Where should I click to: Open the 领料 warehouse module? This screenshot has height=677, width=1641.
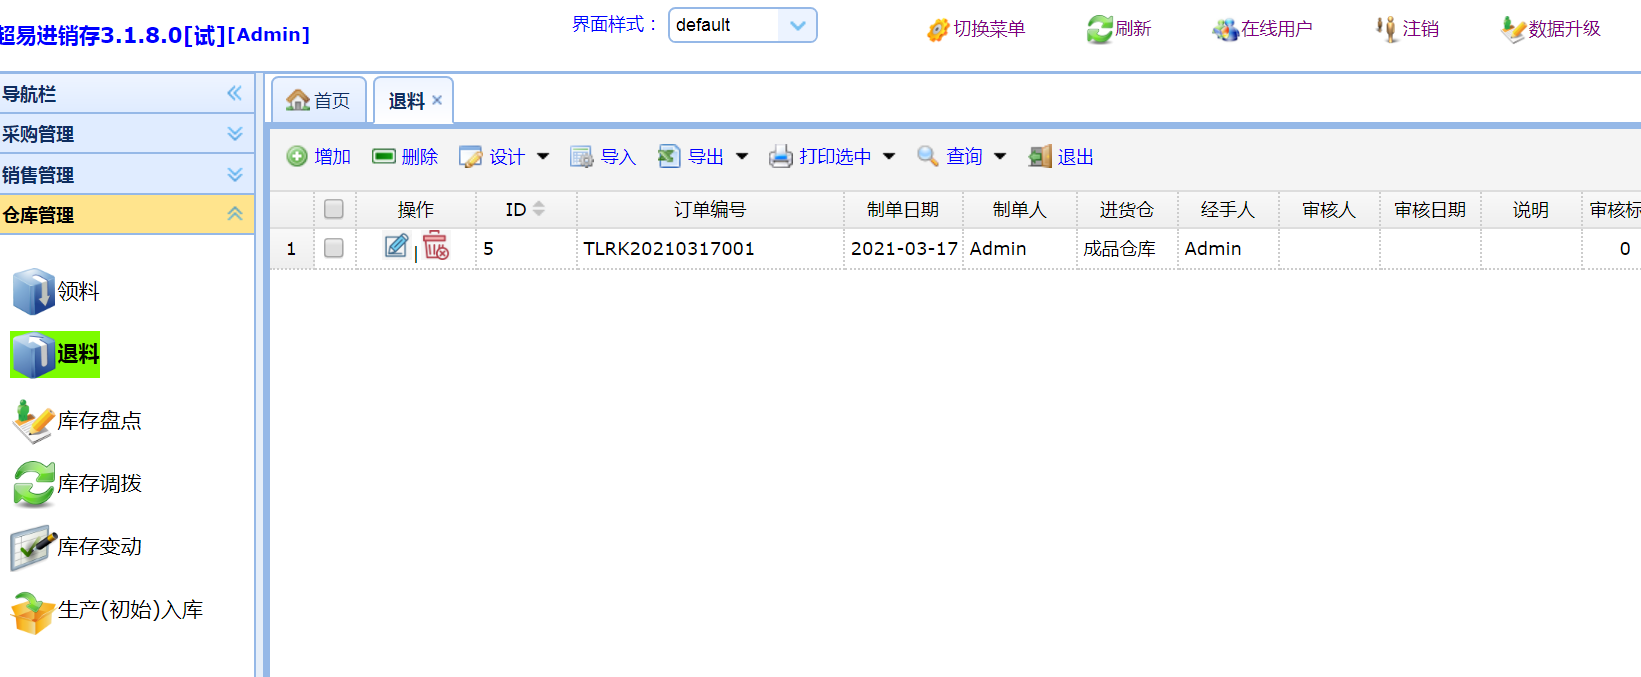click(x=57, y=291)
